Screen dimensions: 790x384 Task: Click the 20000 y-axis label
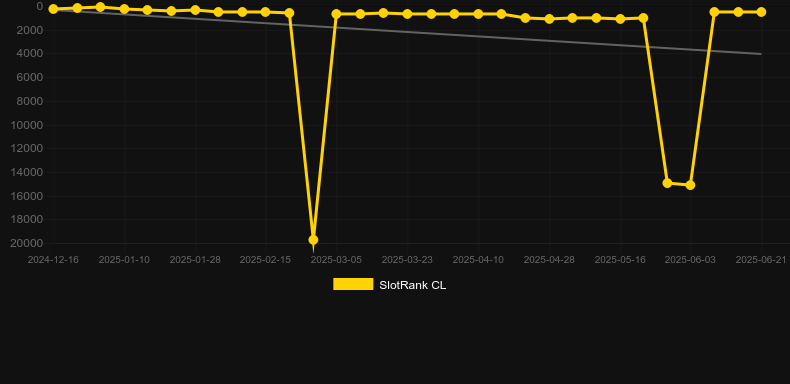[x=27, y=243]
